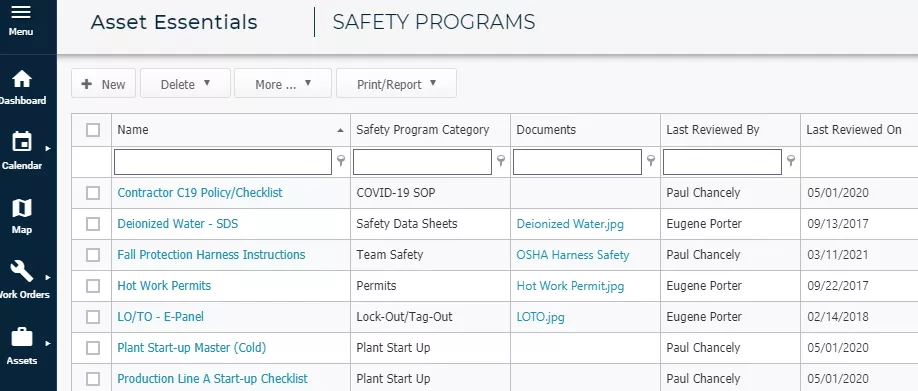
Task: Sort by Documents column header
Action: click(x=546, y=130)
